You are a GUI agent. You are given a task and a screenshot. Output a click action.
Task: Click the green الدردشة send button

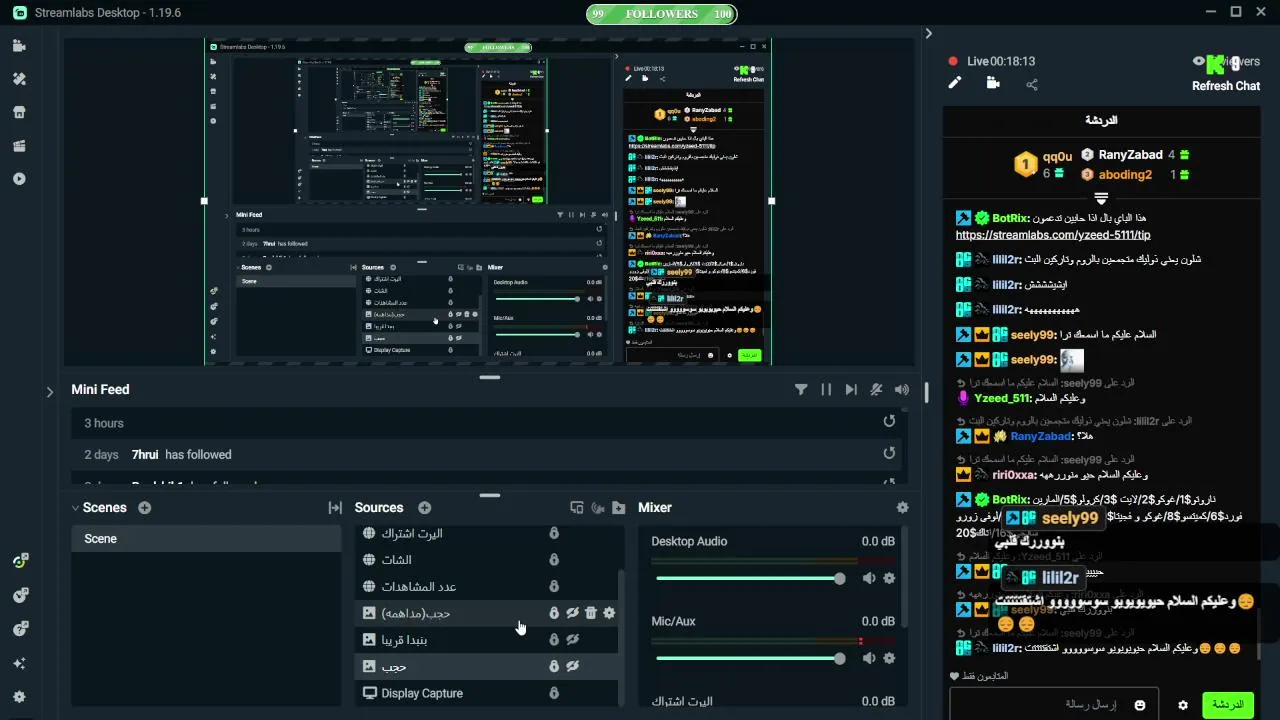(1227, 705)
